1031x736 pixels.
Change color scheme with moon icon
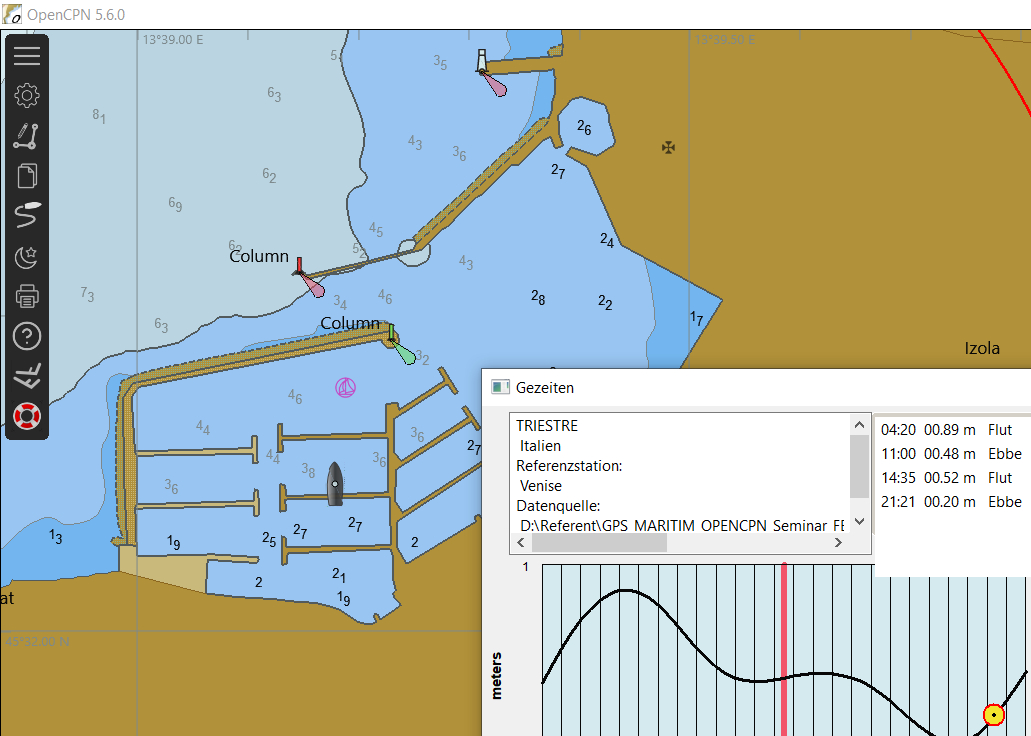27,257
